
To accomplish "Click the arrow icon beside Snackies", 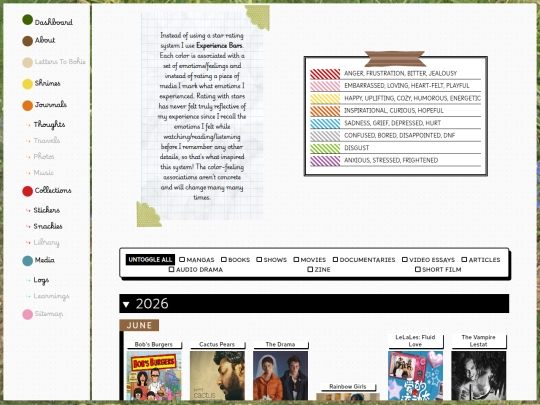I will (x=28, y=226).
